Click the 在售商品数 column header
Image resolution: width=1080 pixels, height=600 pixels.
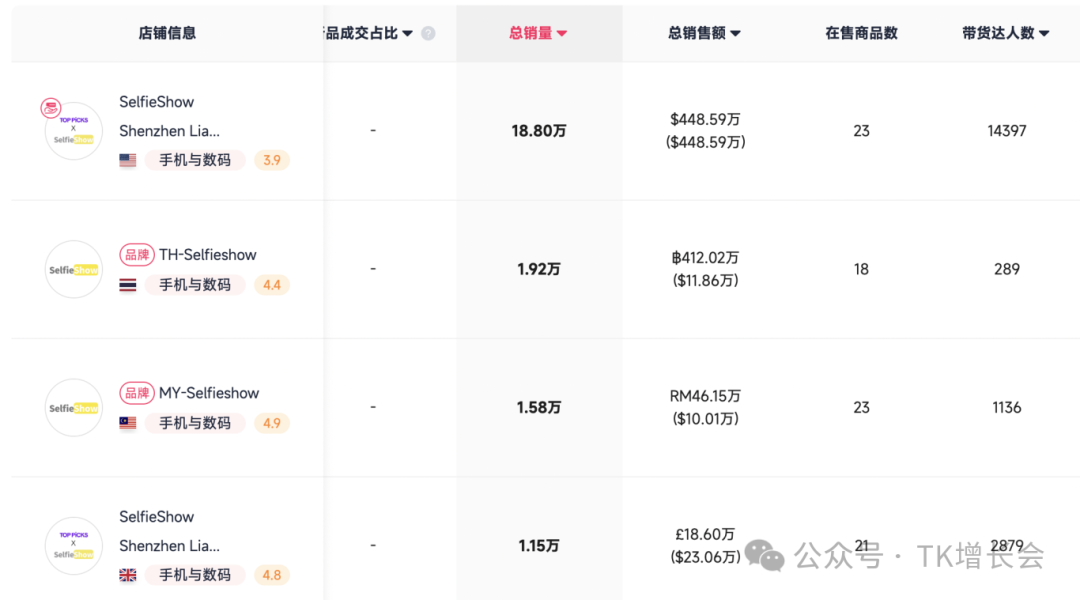click(861, 33)
